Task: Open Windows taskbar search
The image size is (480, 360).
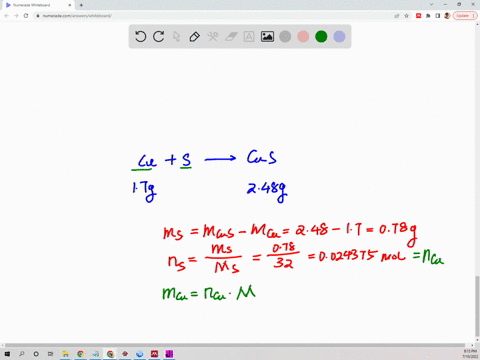Action: coord(22,354)
